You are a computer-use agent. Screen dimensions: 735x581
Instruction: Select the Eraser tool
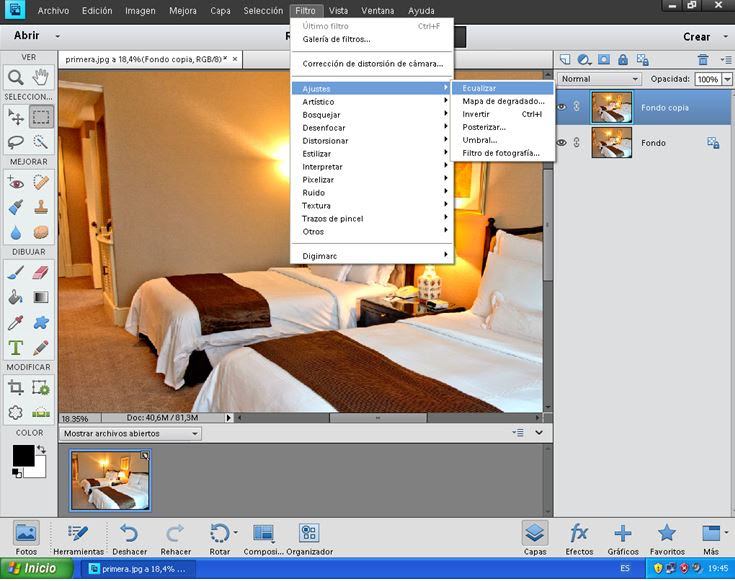[x=41, y=272]
